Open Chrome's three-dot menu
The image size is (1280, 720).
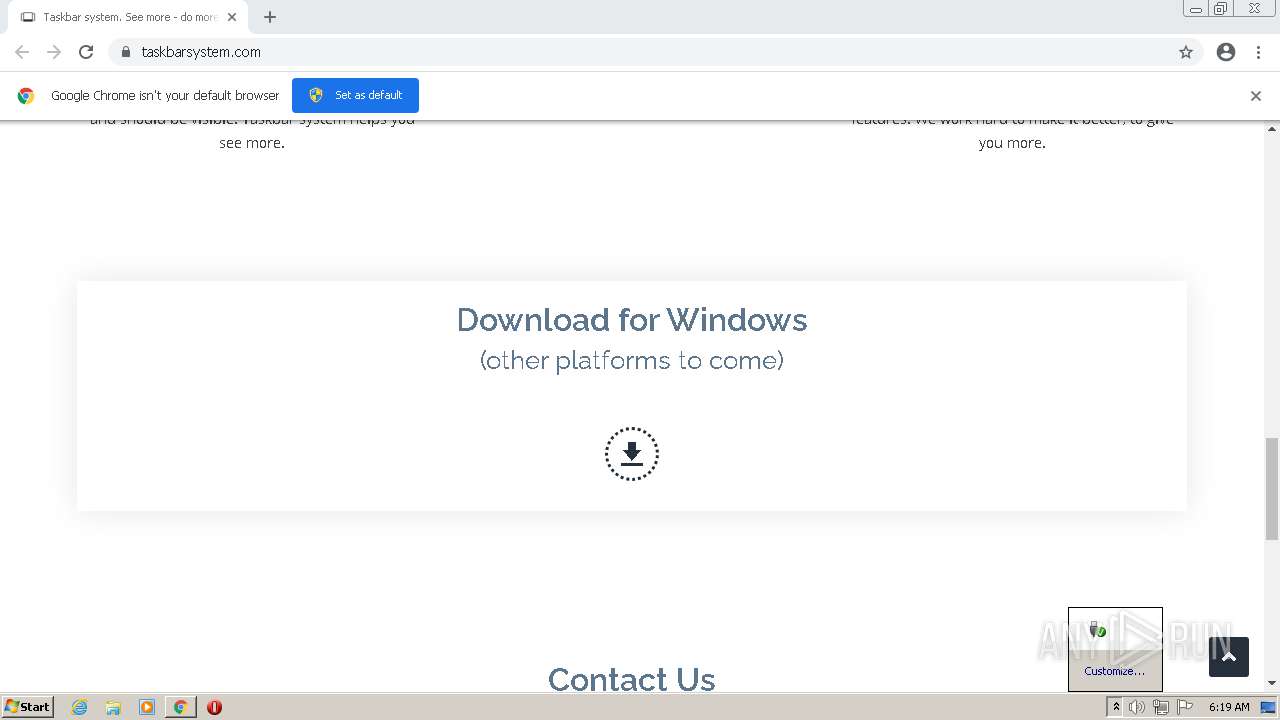click(x=1258, y=52)
